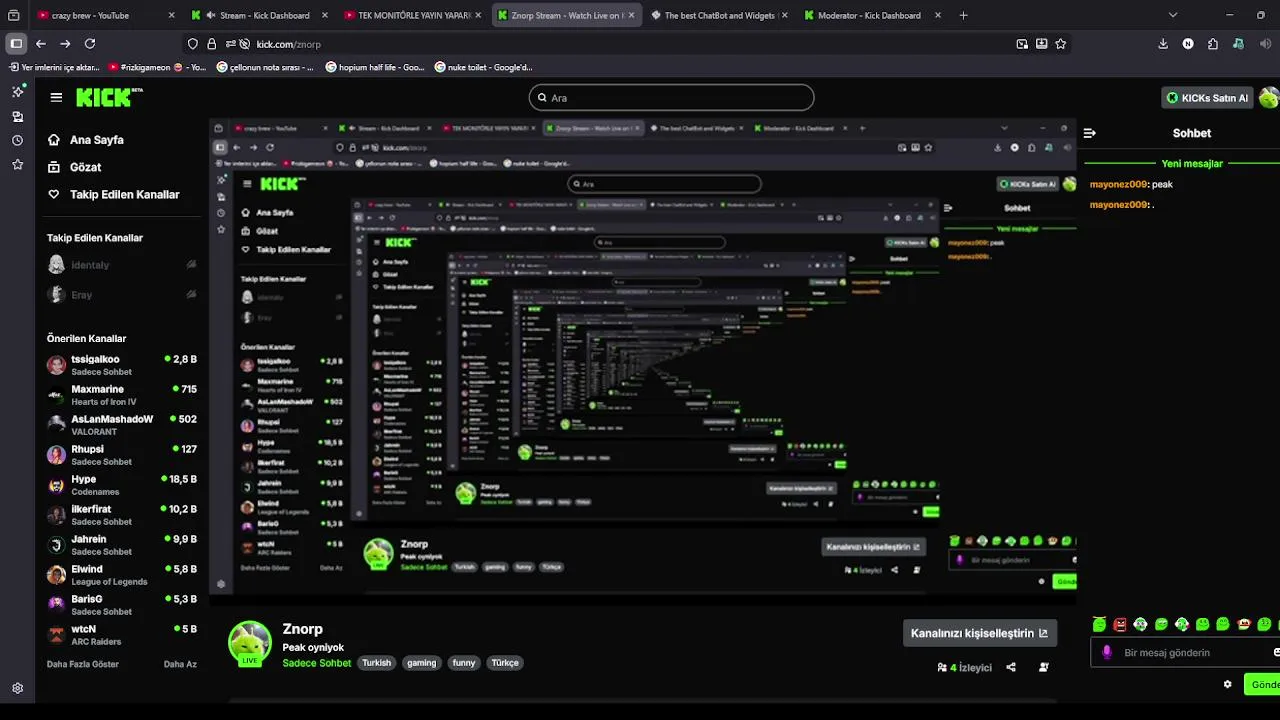Open Maxmarine recommended channel
Screen dimensions: 1280x720
tap(122, 395)
